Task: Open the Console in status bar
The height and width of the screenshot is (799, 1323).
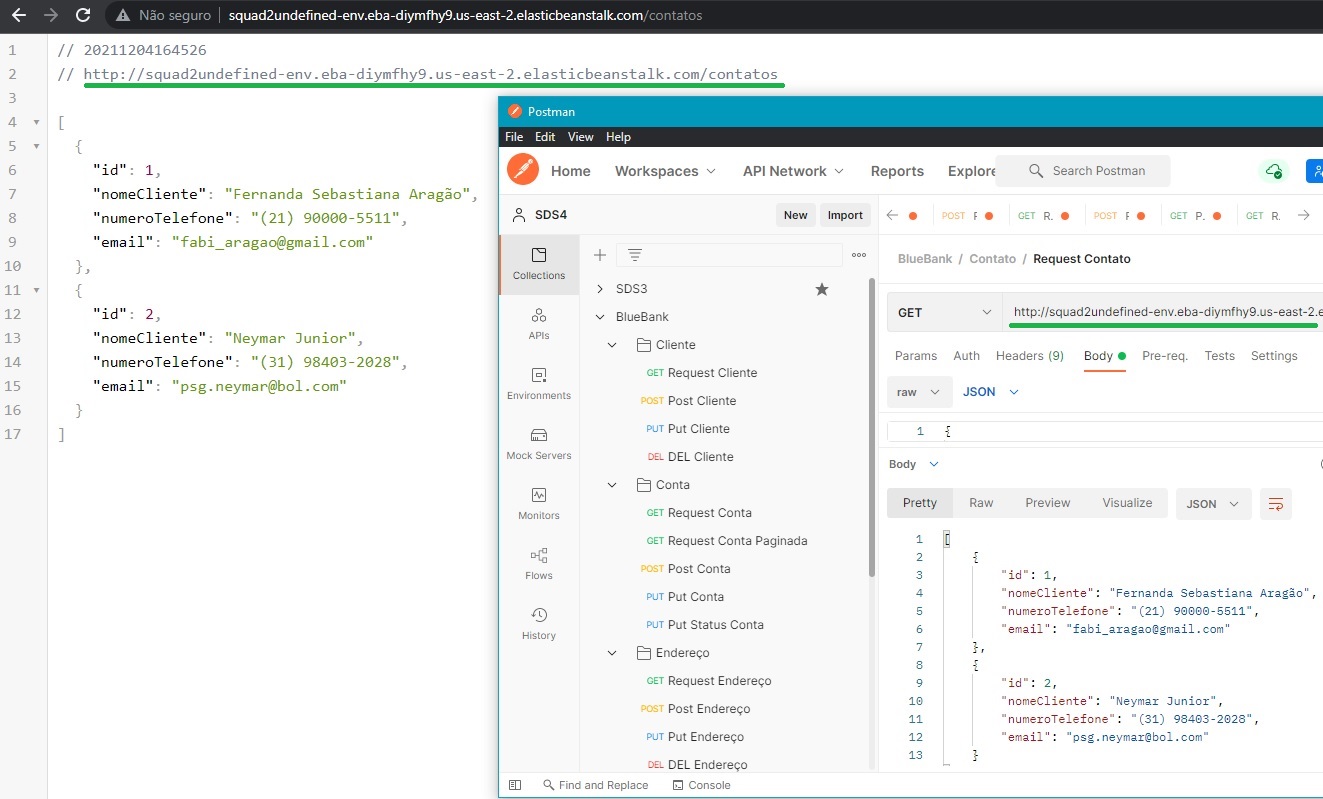Action: (701, 785)
